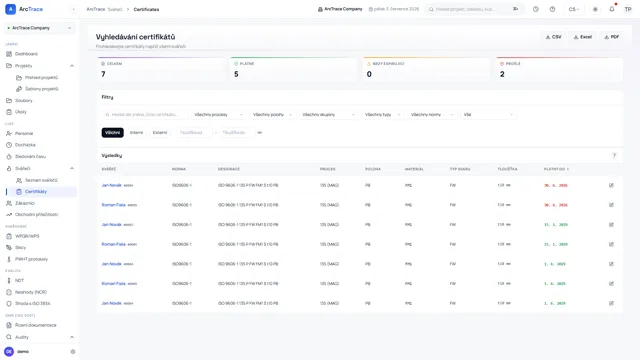The width and height of the screenshot is (640, 360).
Task: Open the Všechny normy dropdown
Action: pyautogui.click(x=432, y=115)
